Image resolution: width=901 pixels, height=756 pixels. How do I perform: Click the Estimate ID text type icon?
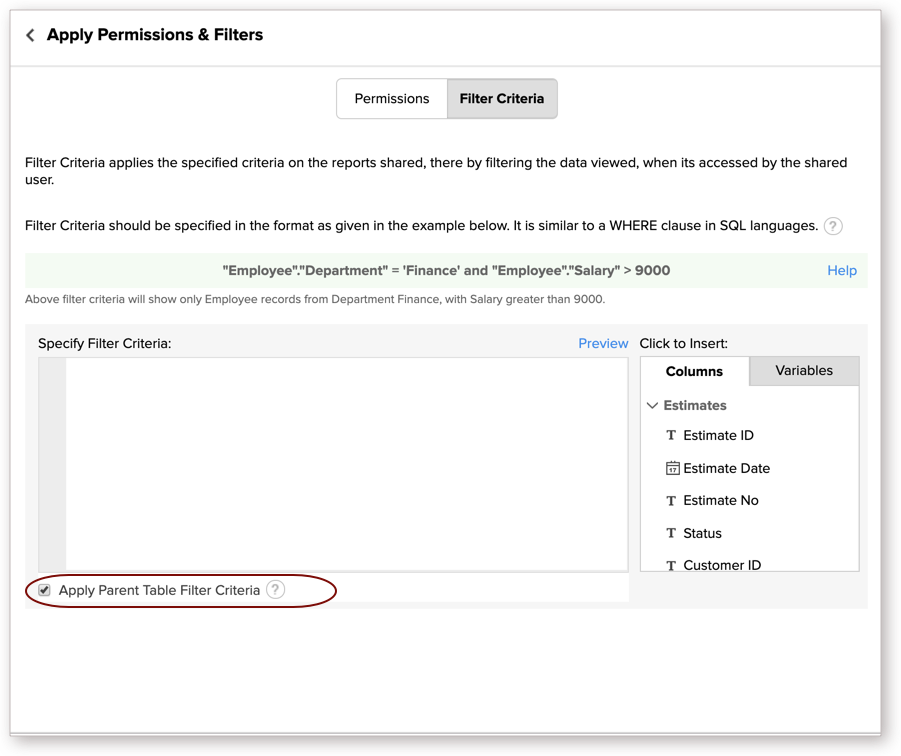coord(671,436)
